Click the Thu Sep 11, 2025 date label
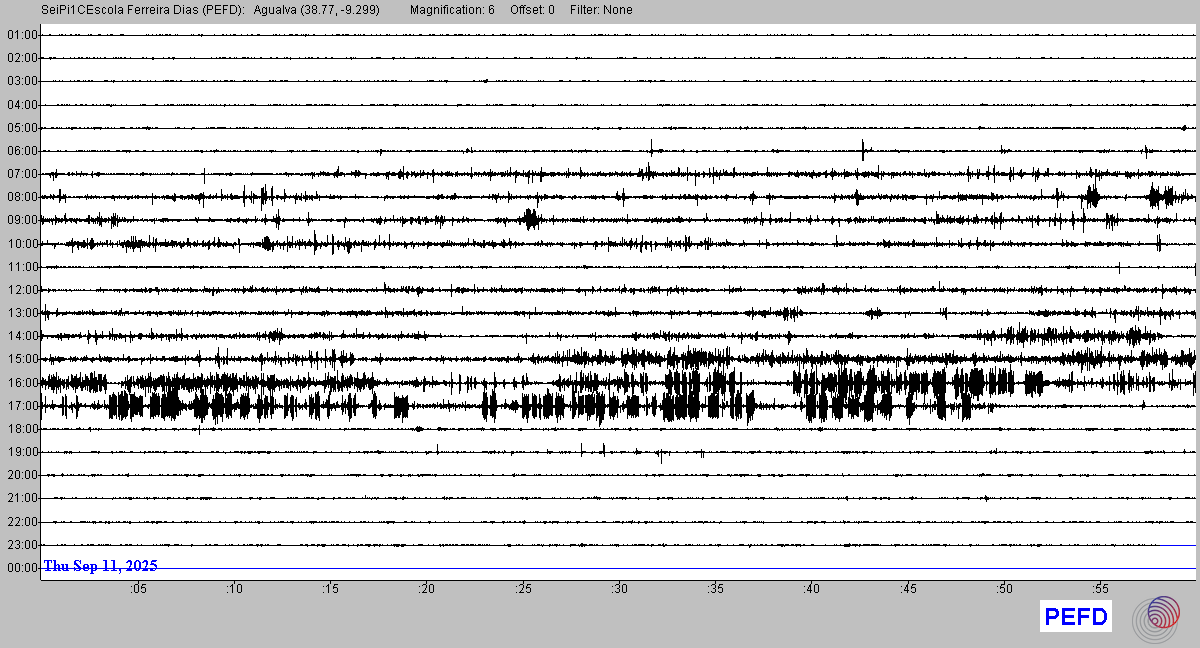1200x648 pixels. pos(100,566)
